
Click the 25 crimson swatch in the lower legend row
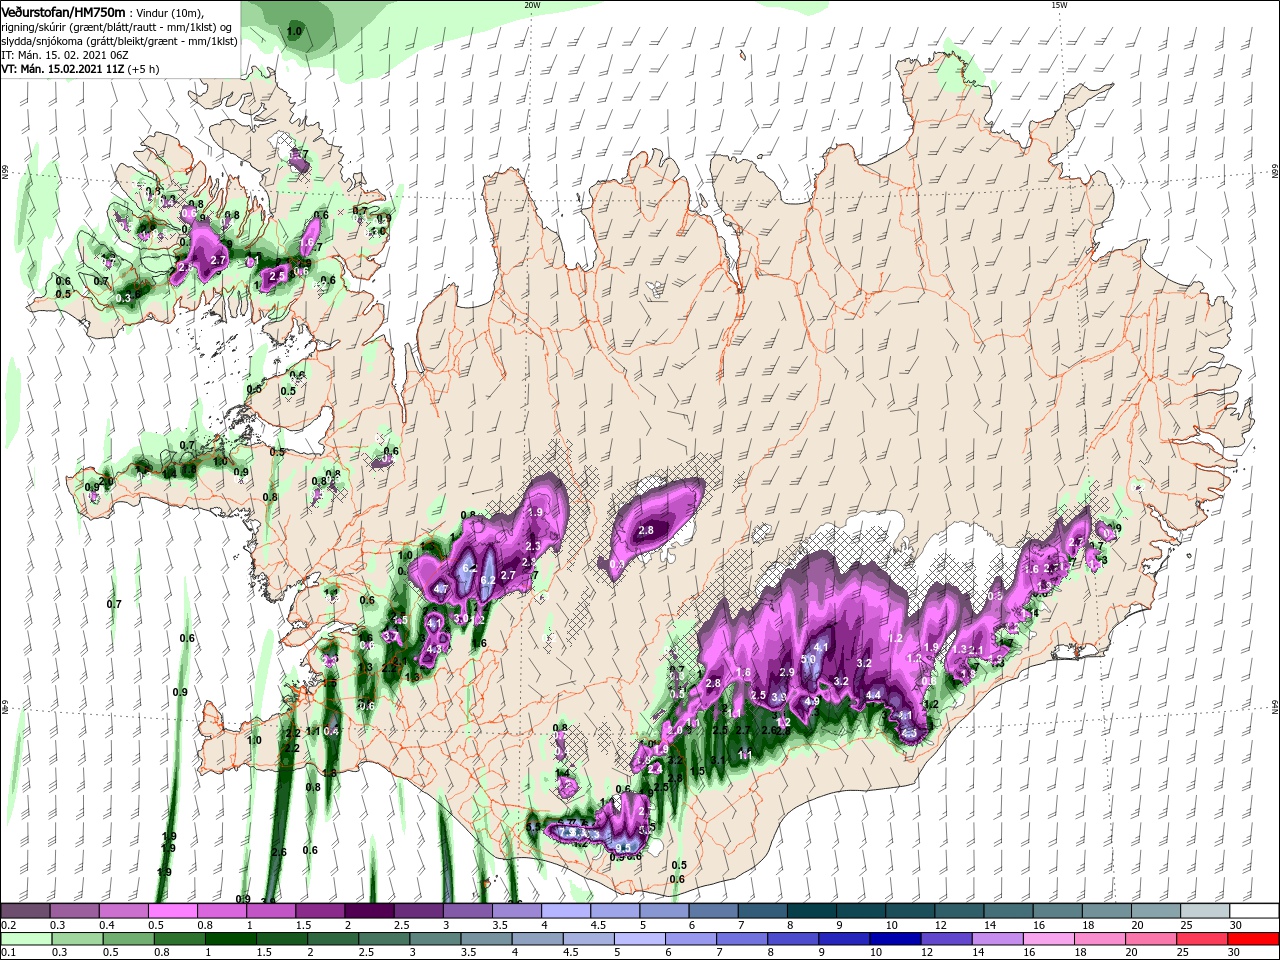click(x=1201, y=938)
